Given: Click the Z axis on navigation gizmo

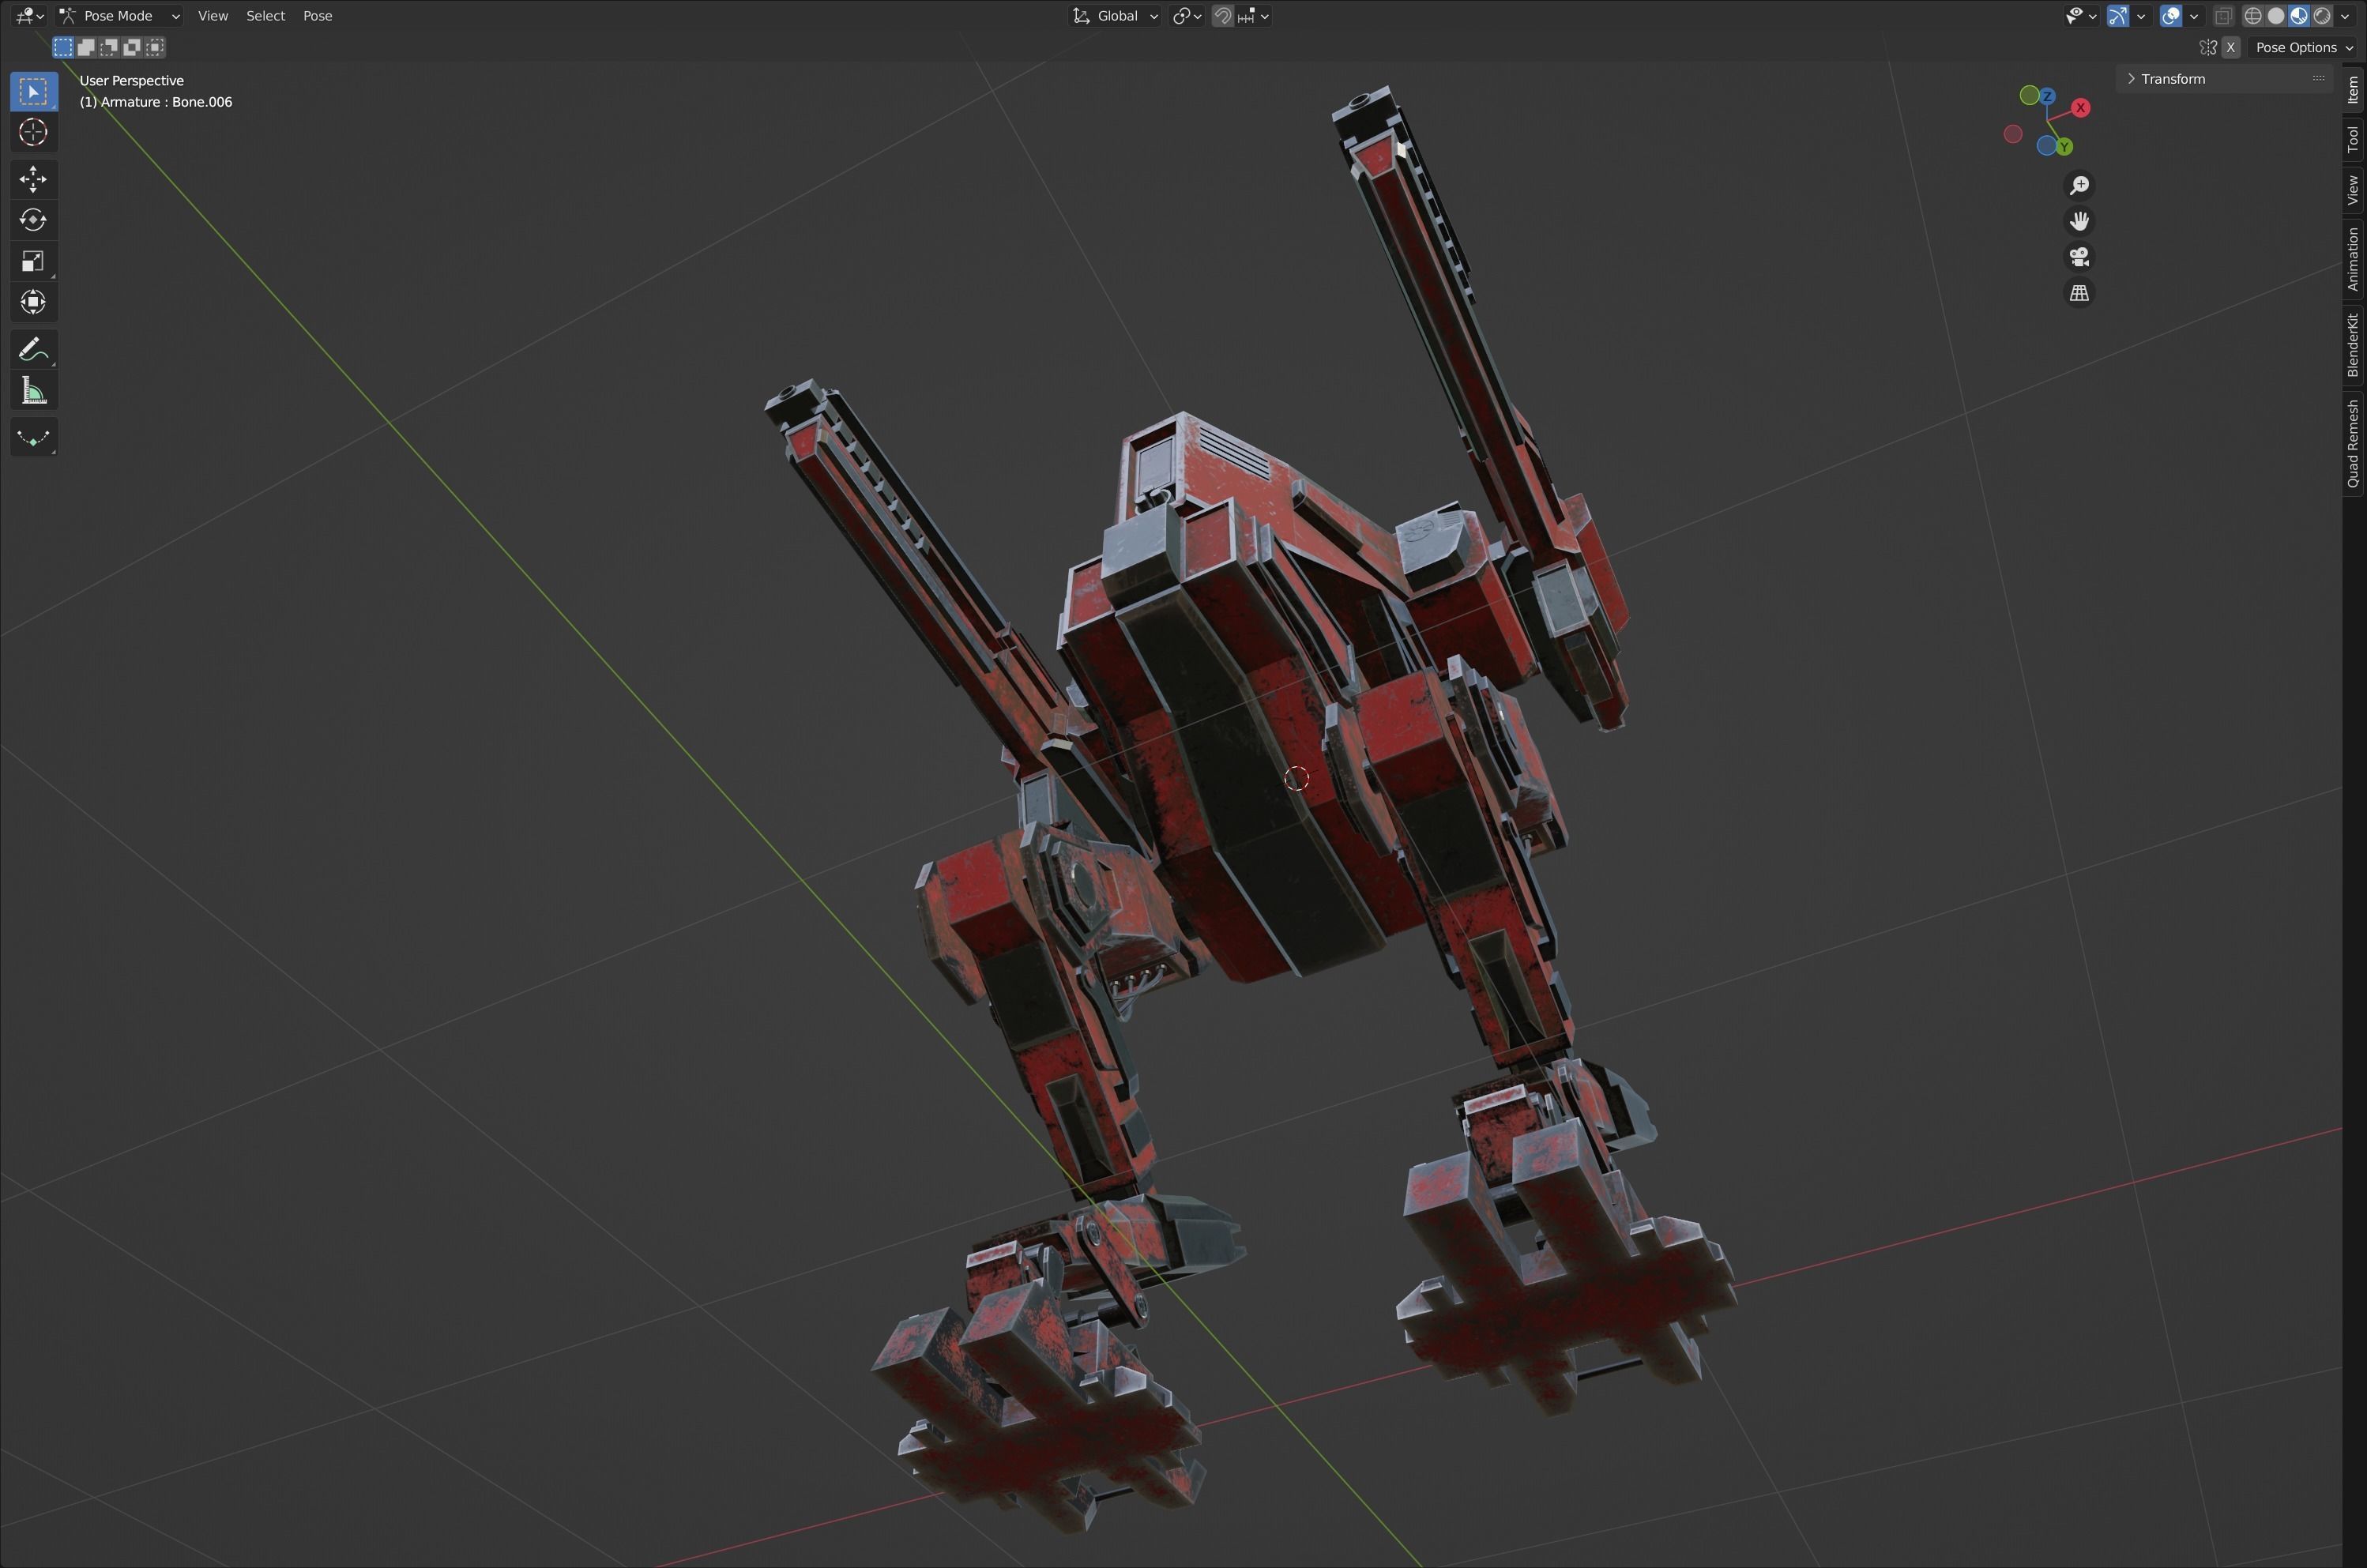Looking at the screenshot, I should [x=2047, y=96].
